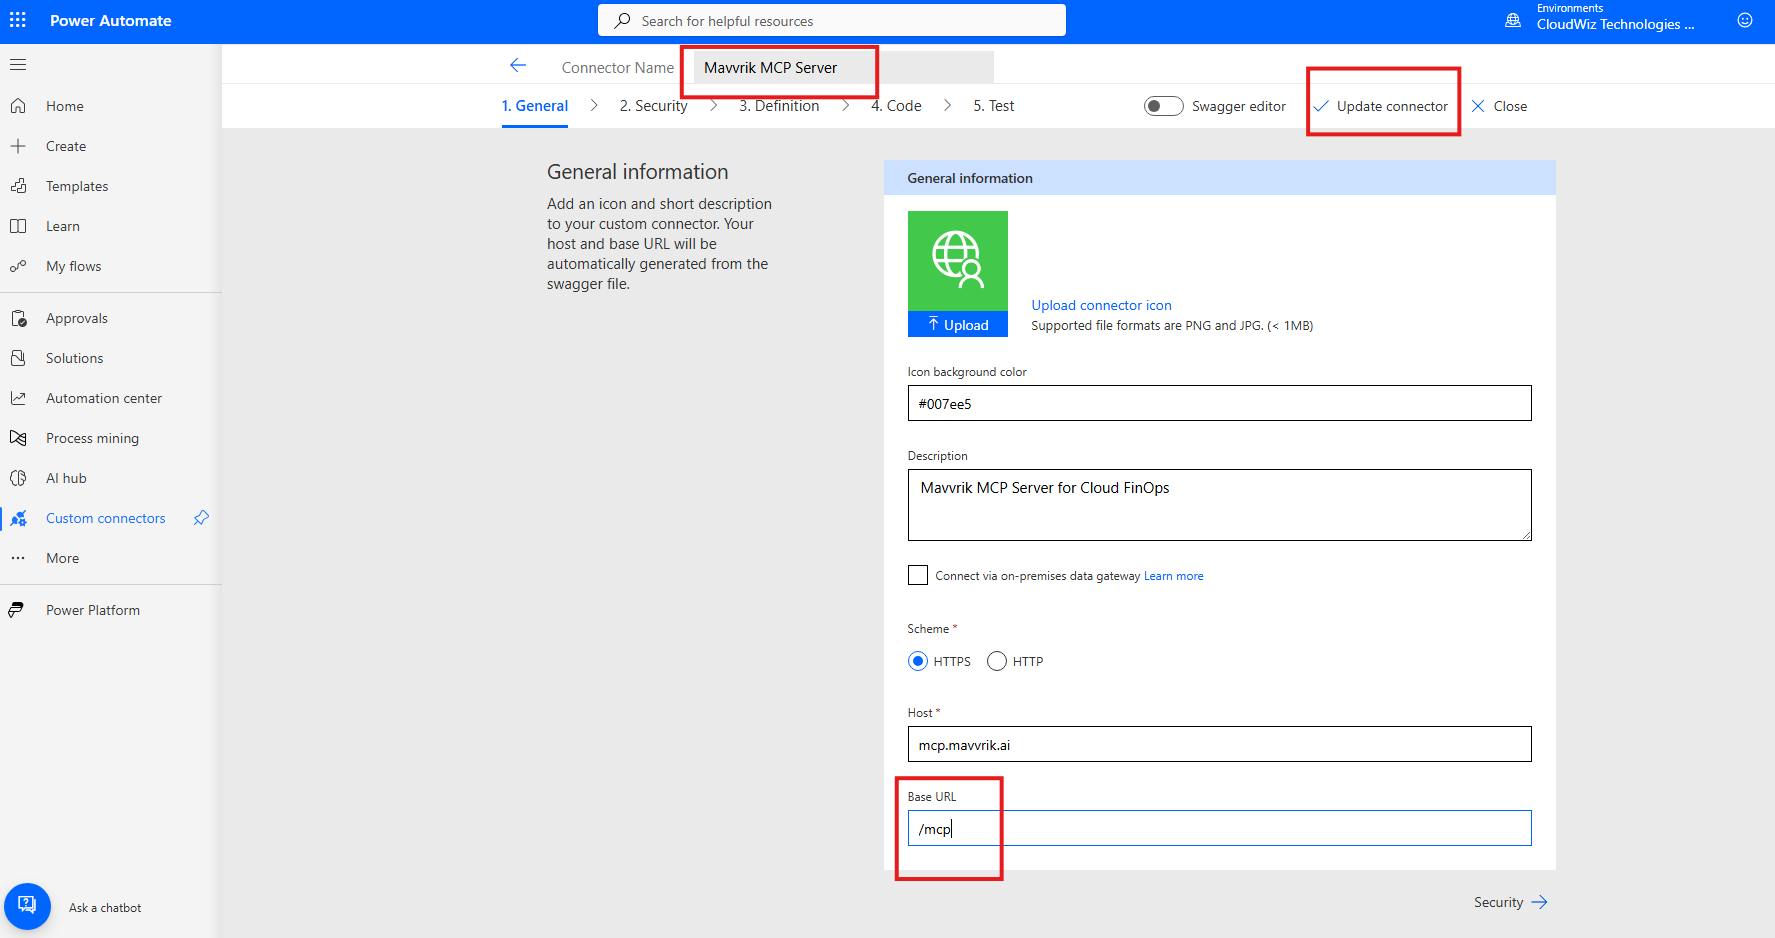Viewport: 1775px width, 938px height.
Task: Click Update connector button
Action: coord(1381,106)
